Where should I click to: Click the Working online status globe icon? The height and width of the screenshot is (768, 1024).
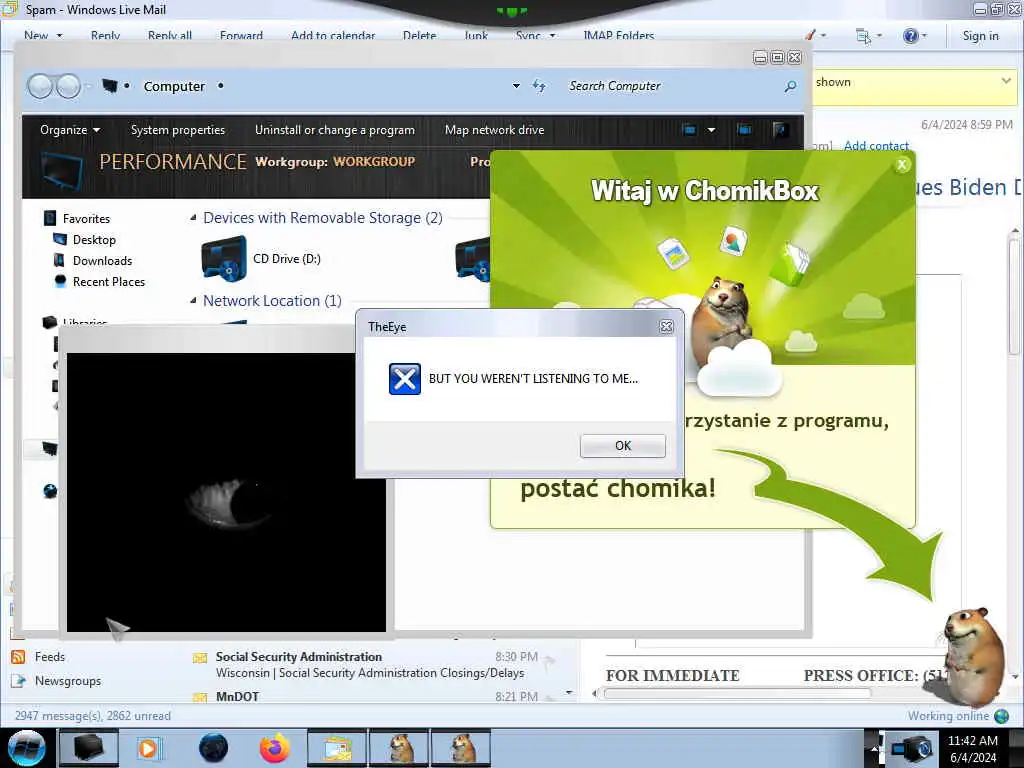point(1002,716)
